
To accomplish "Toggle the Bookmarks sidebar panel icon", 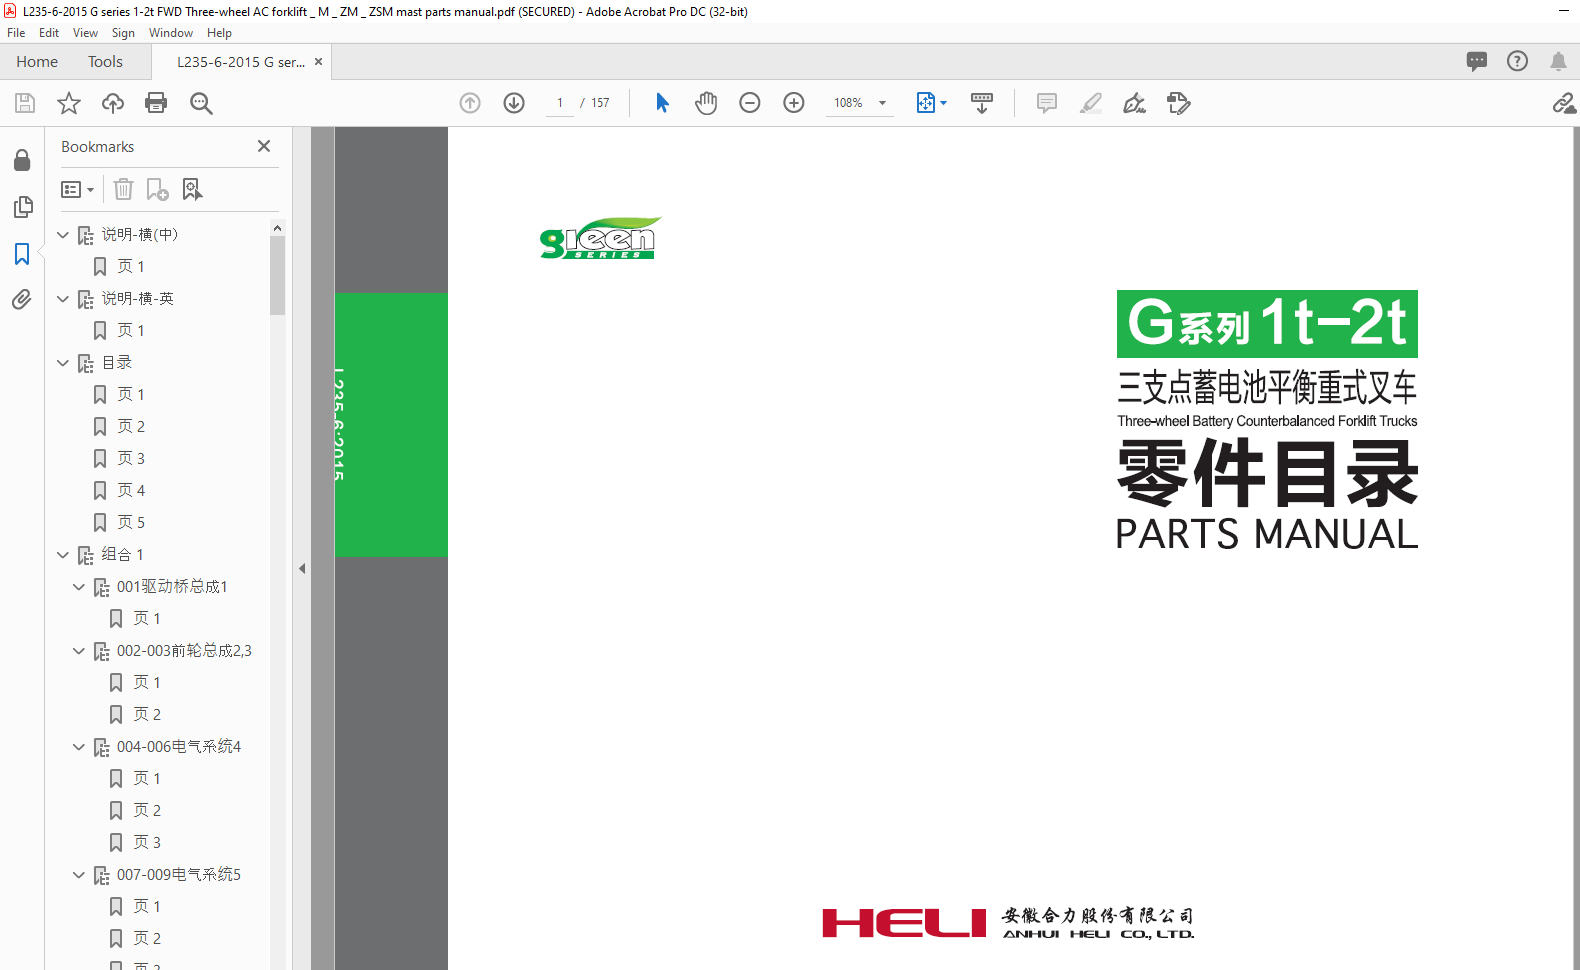I will [x=22, y=254].
